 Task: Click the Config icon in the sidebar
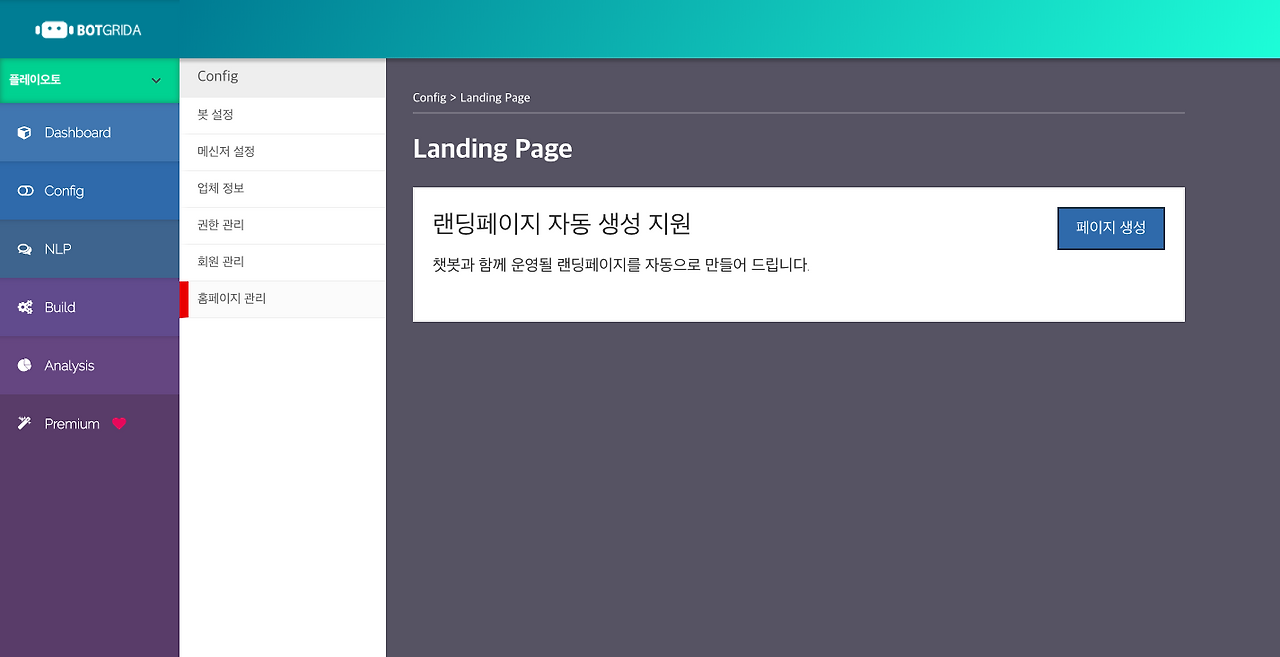click(x=22, y=190)
